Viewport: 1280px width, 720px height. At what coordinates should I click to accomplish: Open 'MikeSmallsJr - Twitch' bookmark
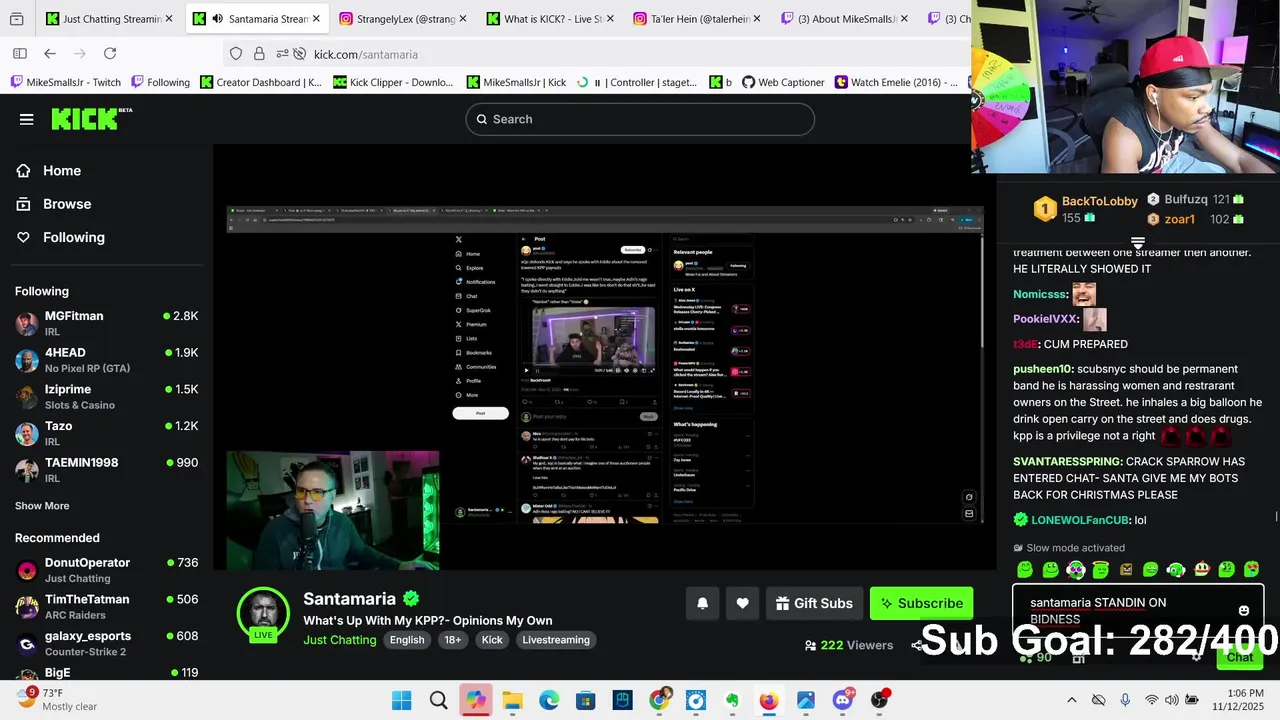66,82
